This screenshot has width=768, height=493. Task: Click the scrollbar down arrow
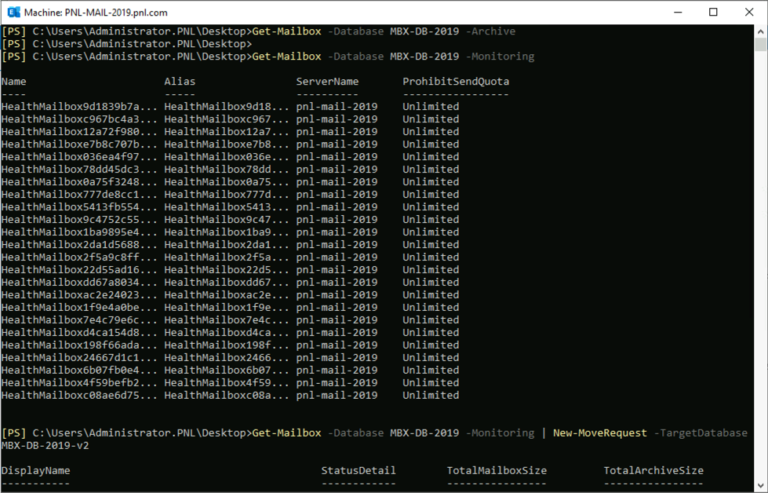760,486
